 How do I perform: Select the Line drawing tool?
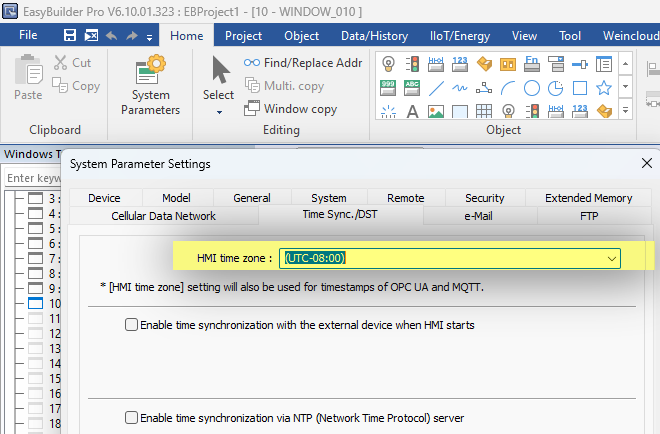tap(436, 88)
